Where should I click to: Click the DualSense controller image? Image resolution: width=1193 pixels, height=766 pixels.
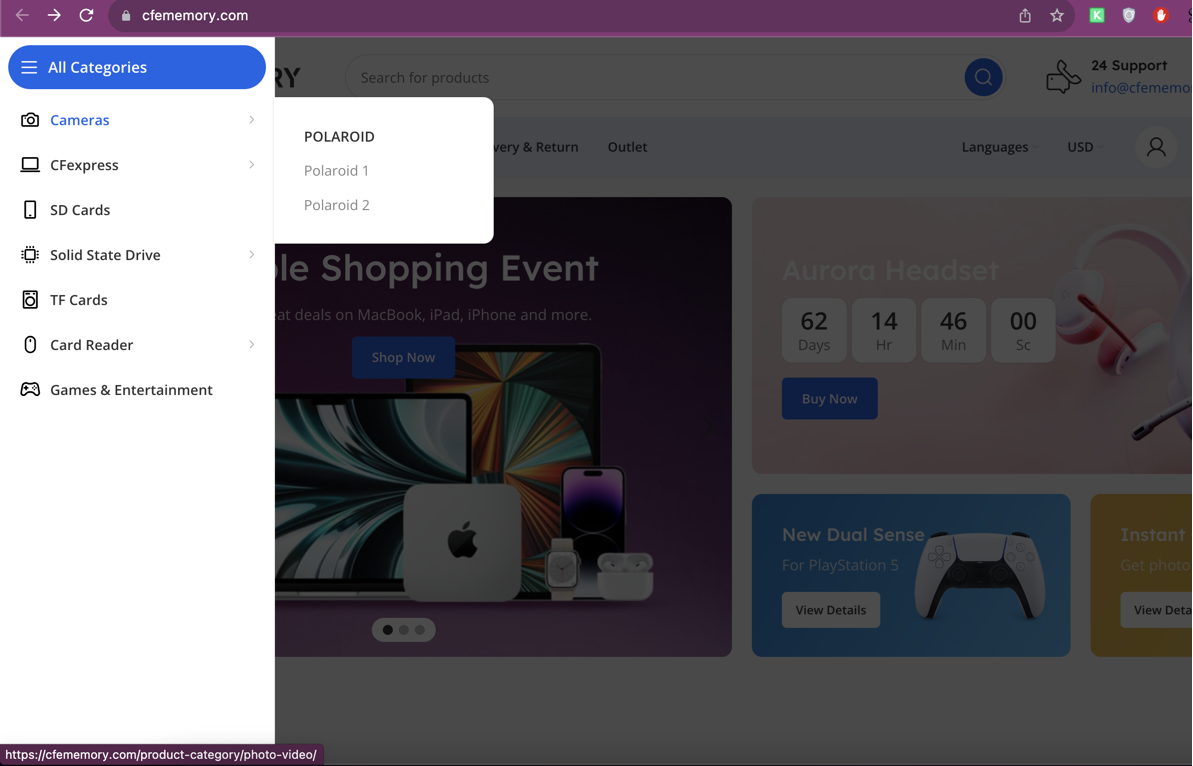coord(980,575)
